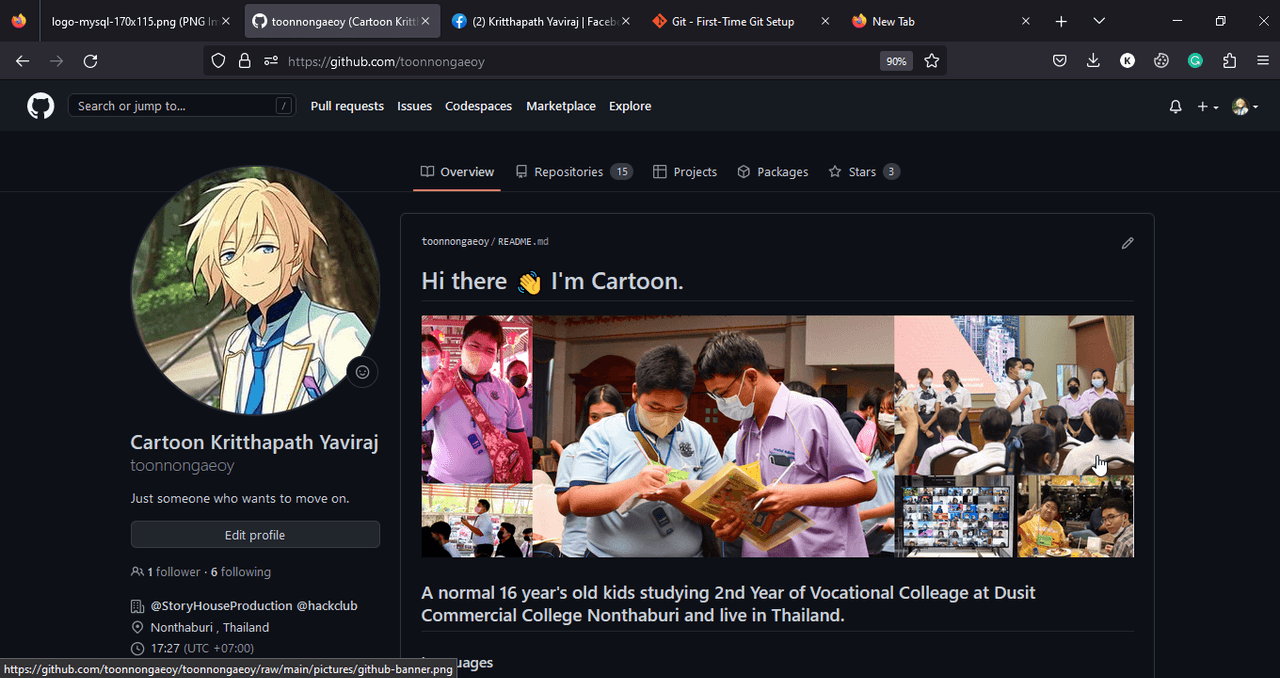1280x678 pixels.
Task: Focus the Search or jump to field
Action: click(x=170, y=106)
